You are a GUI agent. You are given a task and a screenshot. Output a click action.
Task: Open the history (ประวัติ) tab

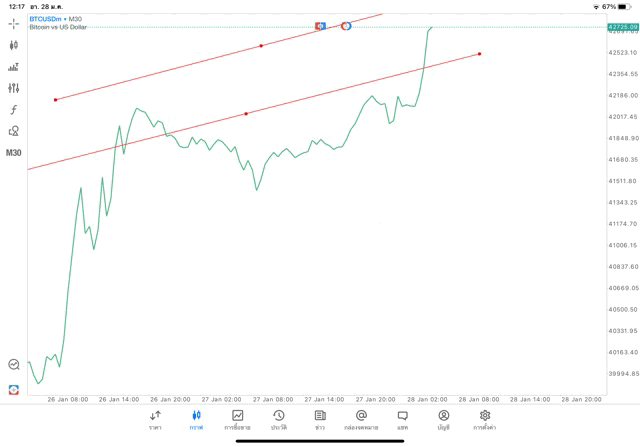pos(279,419)
